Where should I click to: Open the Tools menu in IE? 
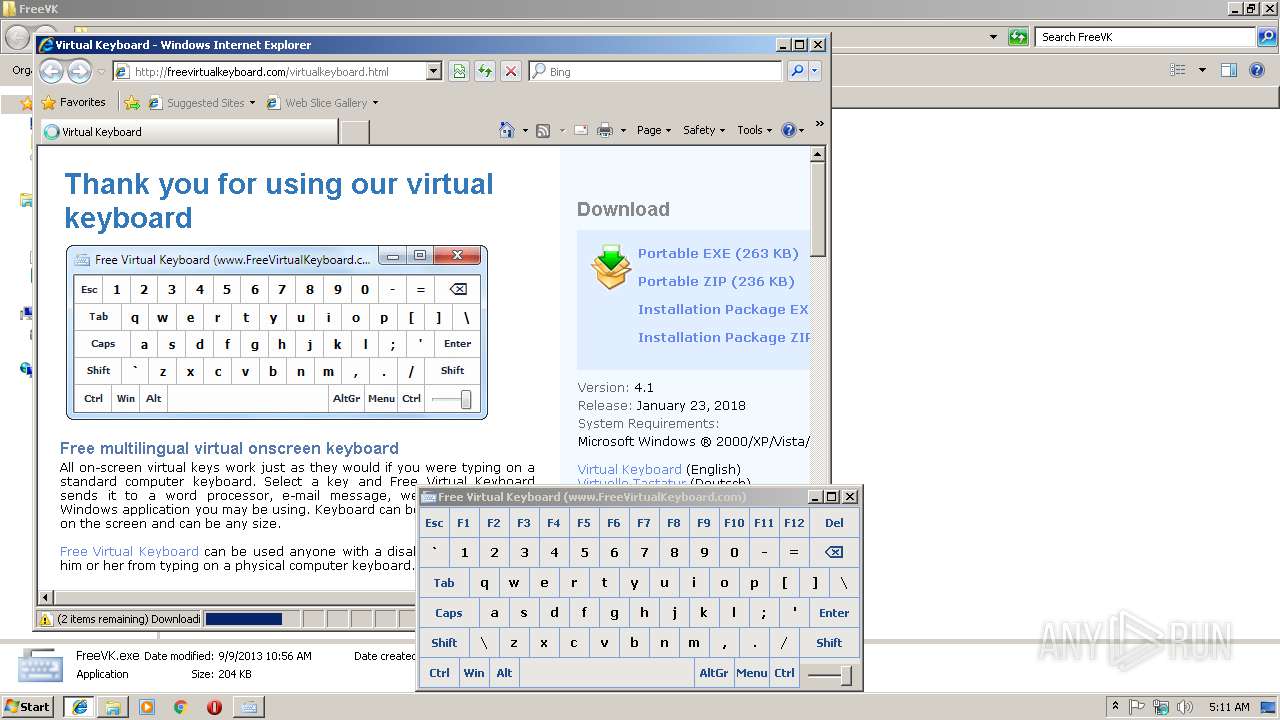[755, 130]
